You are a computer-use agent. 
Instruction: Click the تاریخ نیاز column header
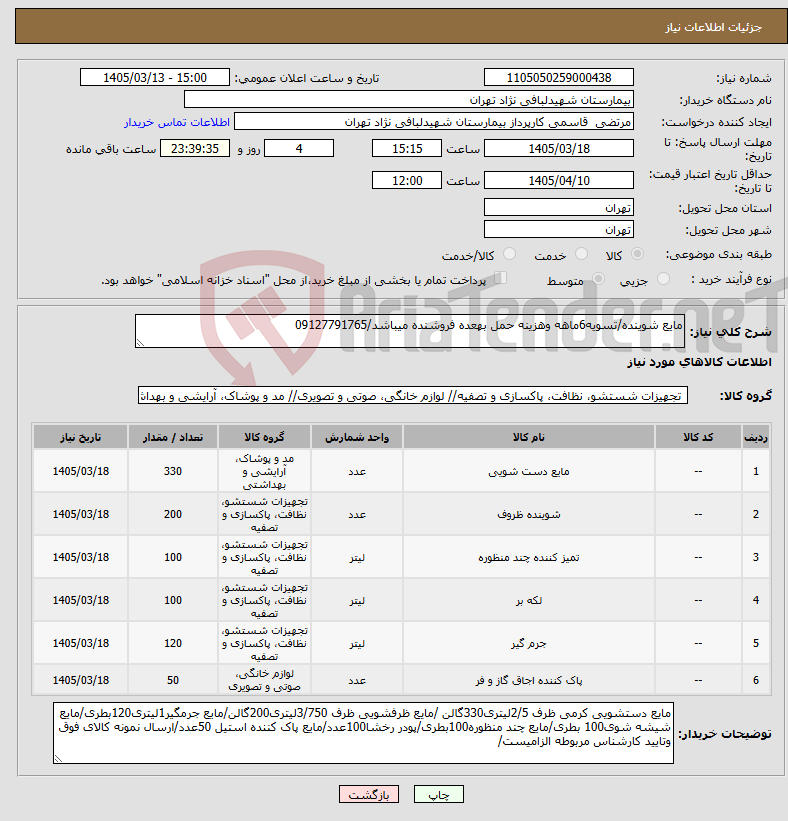point(81,437)
